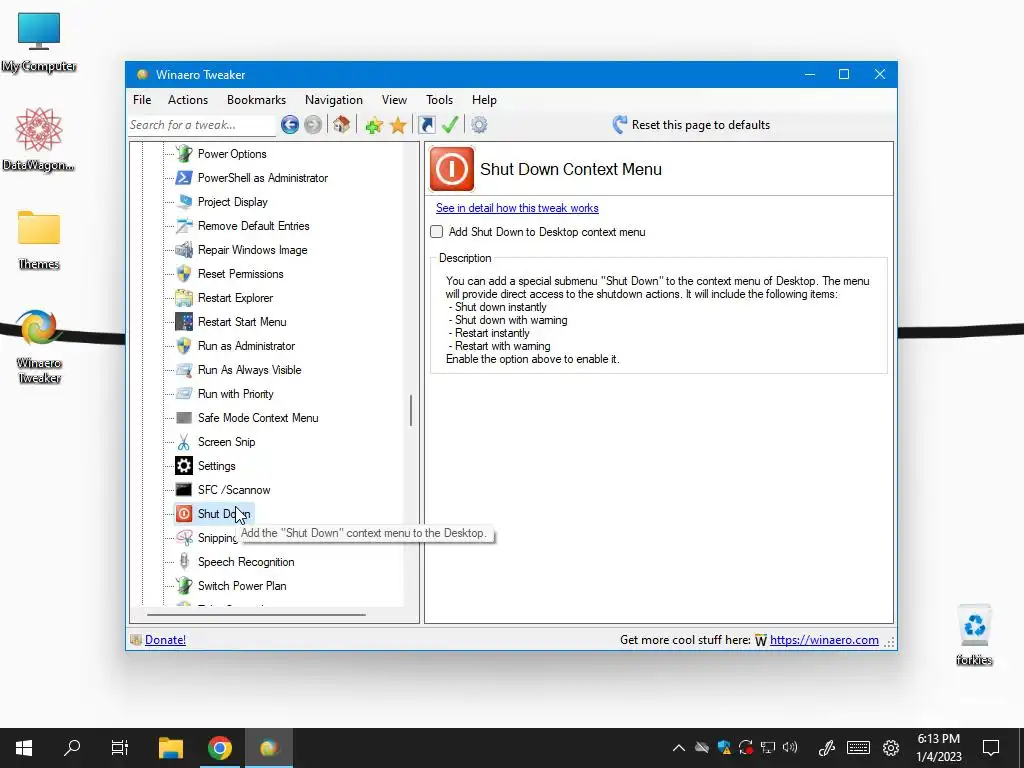
Task: Click the Settings gear tree icon
Action: 184,466
